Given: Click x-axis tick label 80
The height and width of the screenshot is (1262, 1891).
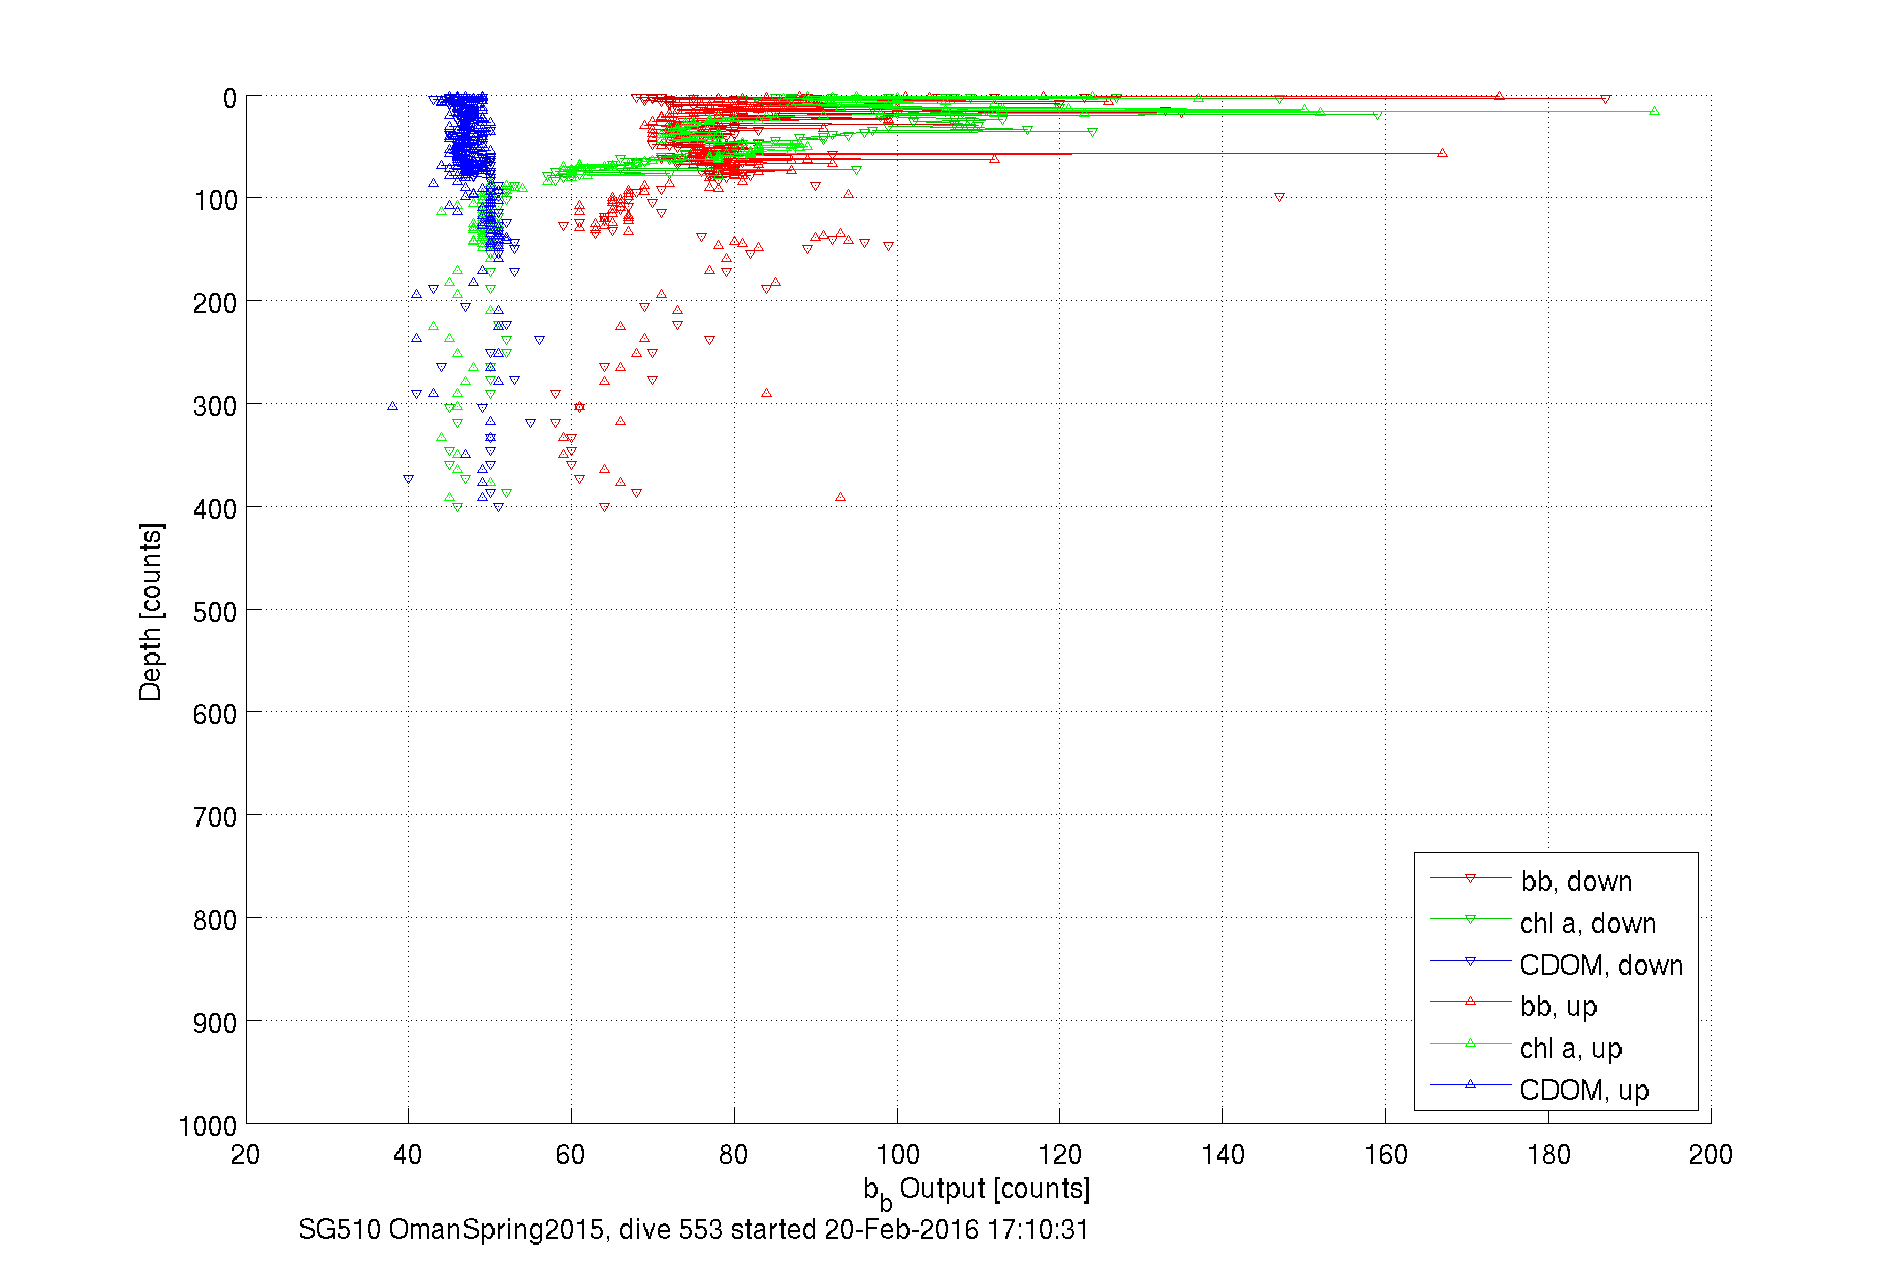Looking at the screenshot, I should coord(734,1155).
